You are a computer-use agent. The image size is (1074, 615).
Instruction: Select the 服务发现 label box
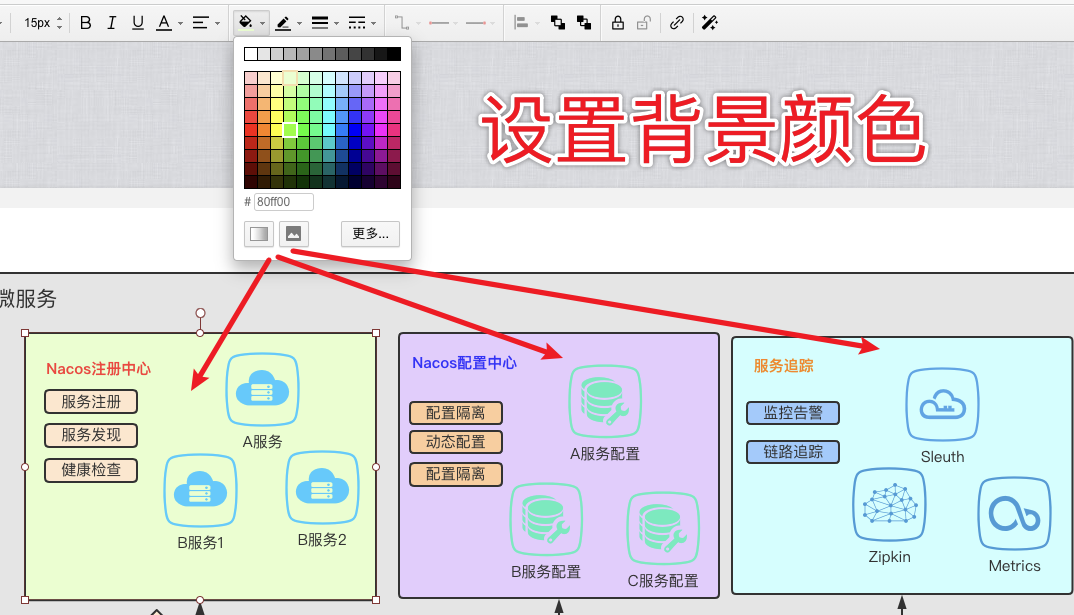[x=91, y=435]
